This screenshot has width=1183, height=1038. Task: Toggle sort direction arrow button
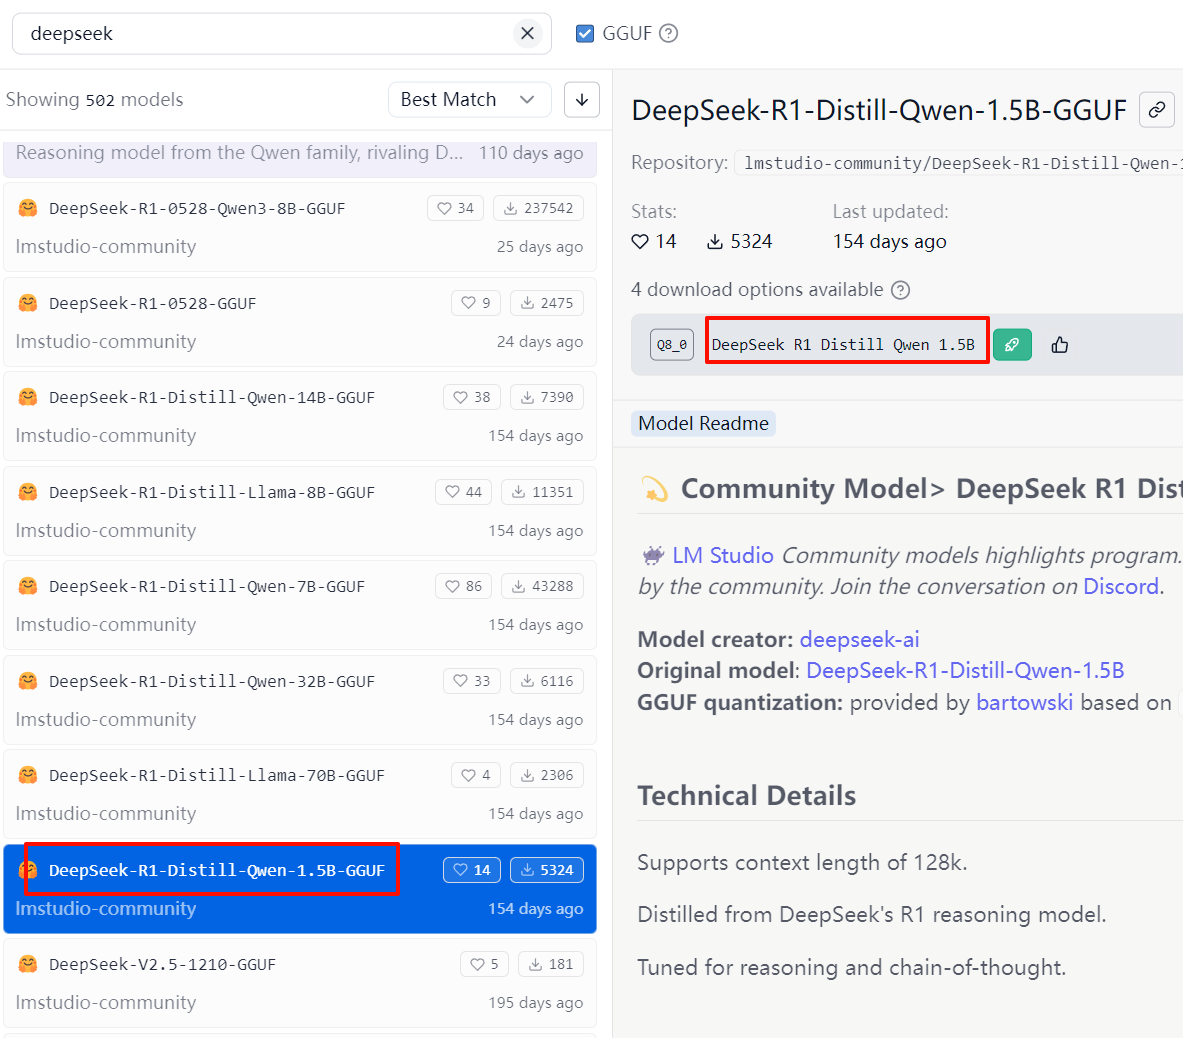(x=582, y=100)
